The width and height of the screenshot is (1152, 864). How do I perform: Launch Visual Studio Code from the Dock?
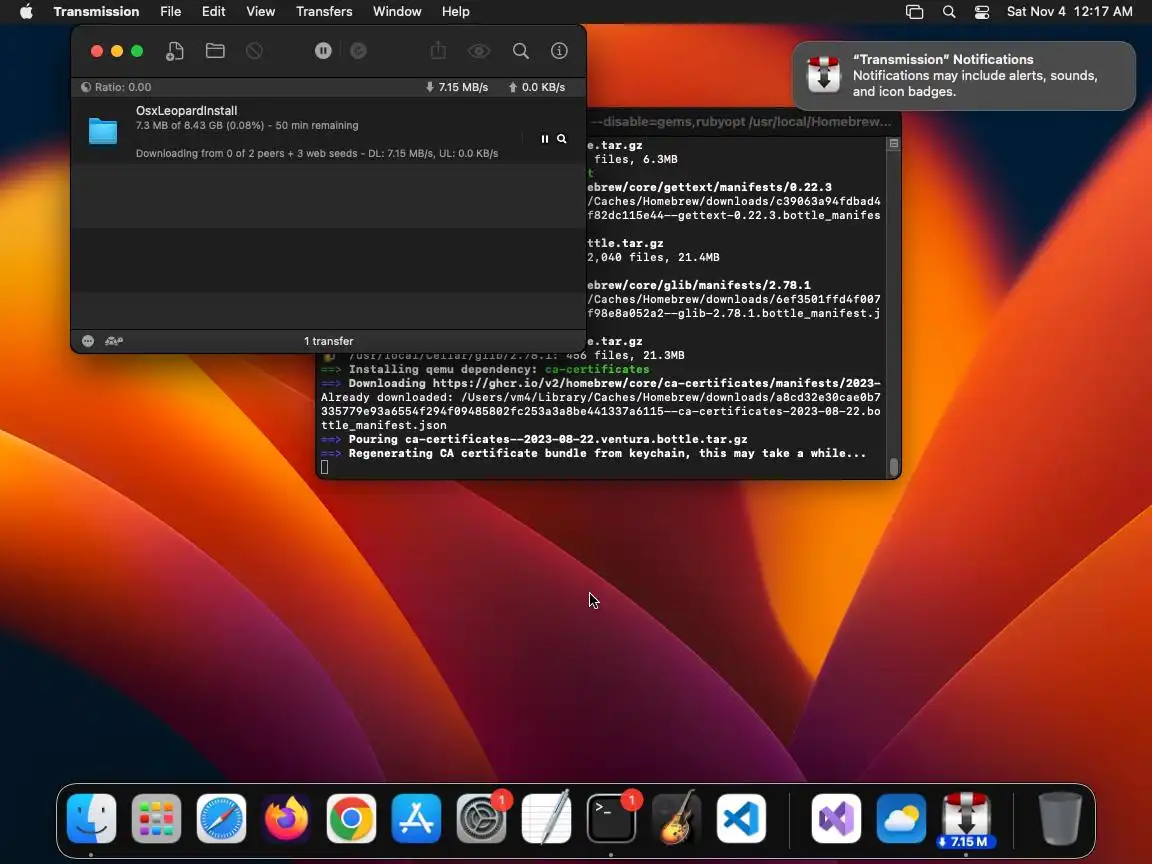741,818
